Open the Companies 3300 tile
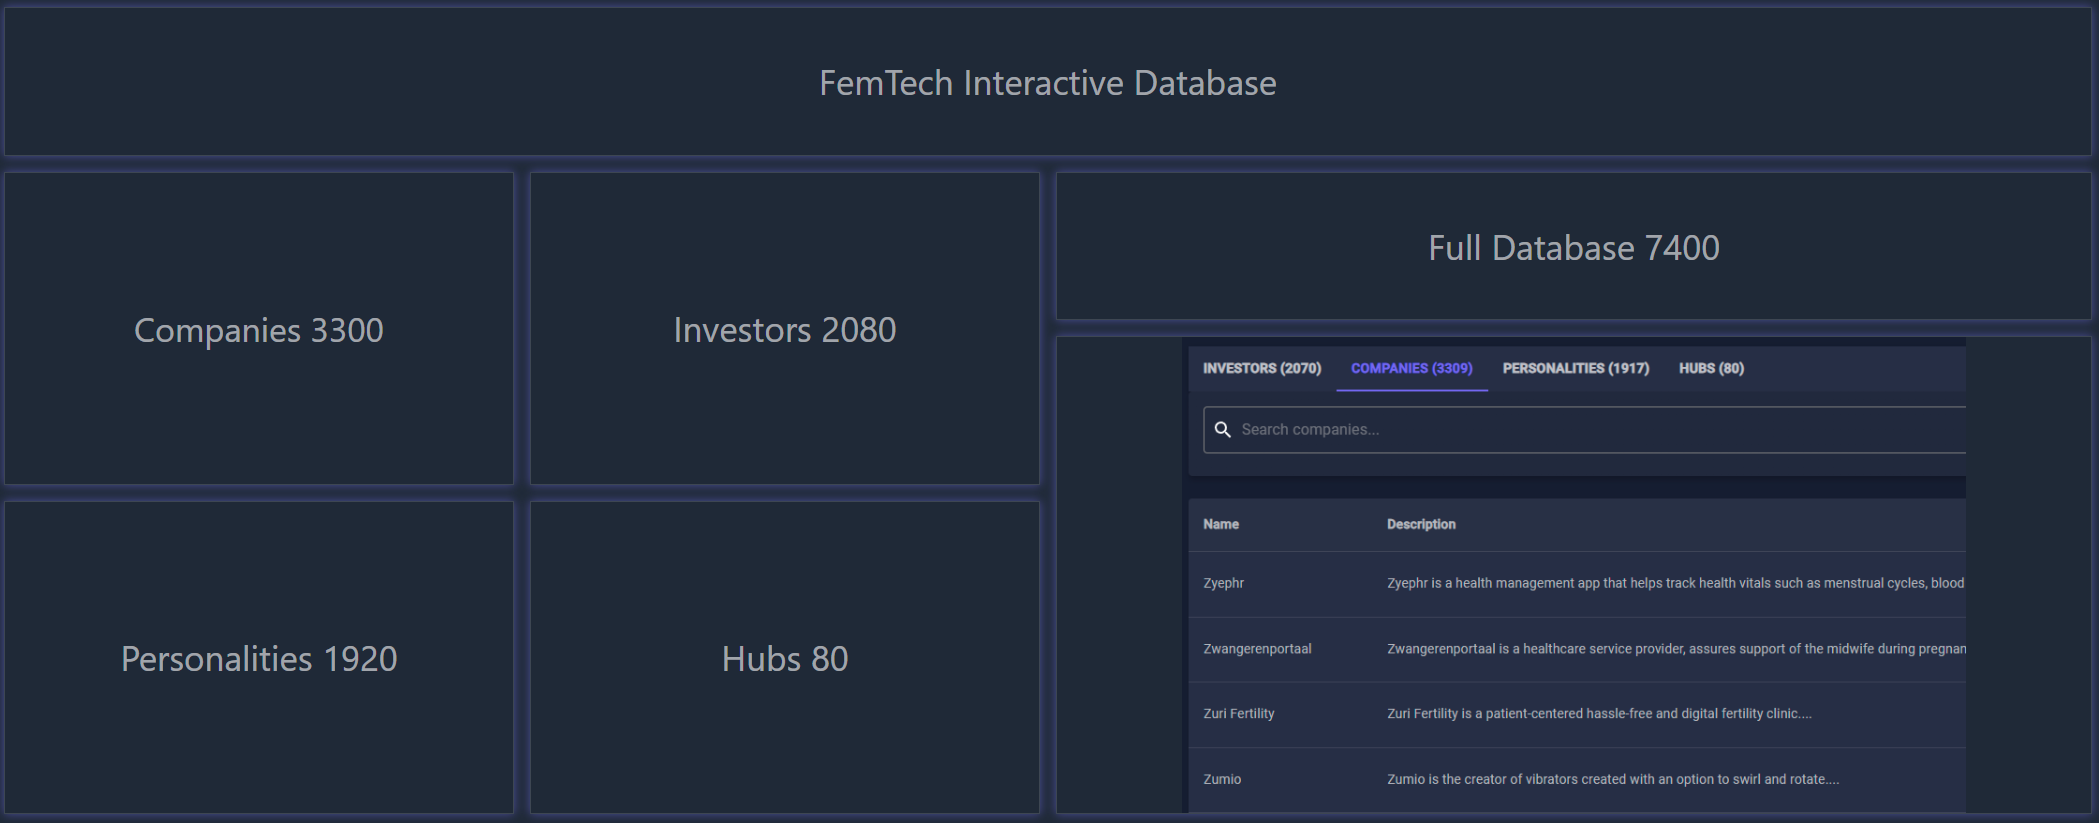The width and height of the screenshot is (2099, 823). pyautogui.click(x=258, y=330)
